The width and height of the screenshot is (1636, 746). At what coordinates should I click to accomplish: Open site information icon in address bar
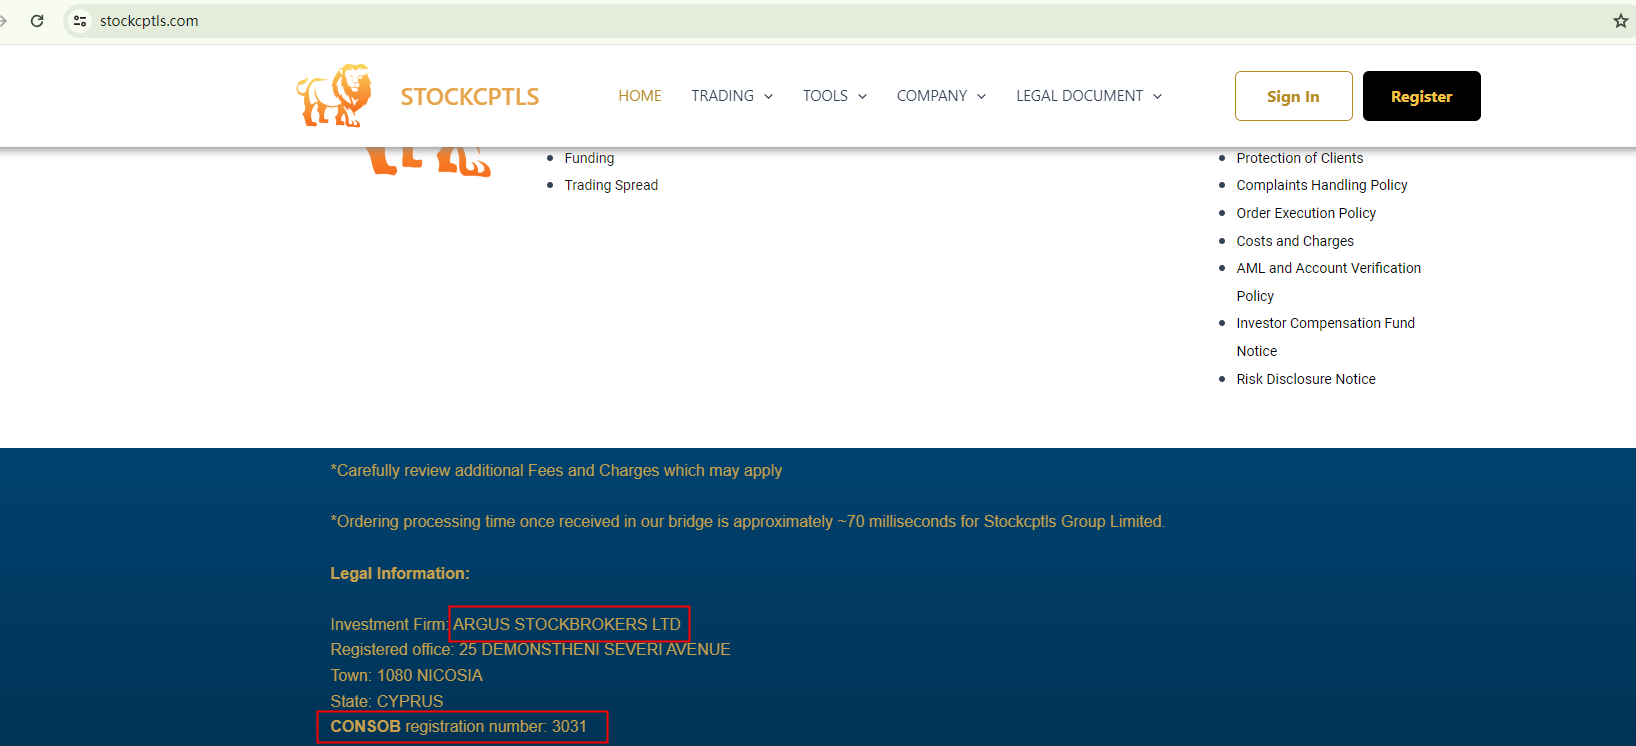pos(80,21)
